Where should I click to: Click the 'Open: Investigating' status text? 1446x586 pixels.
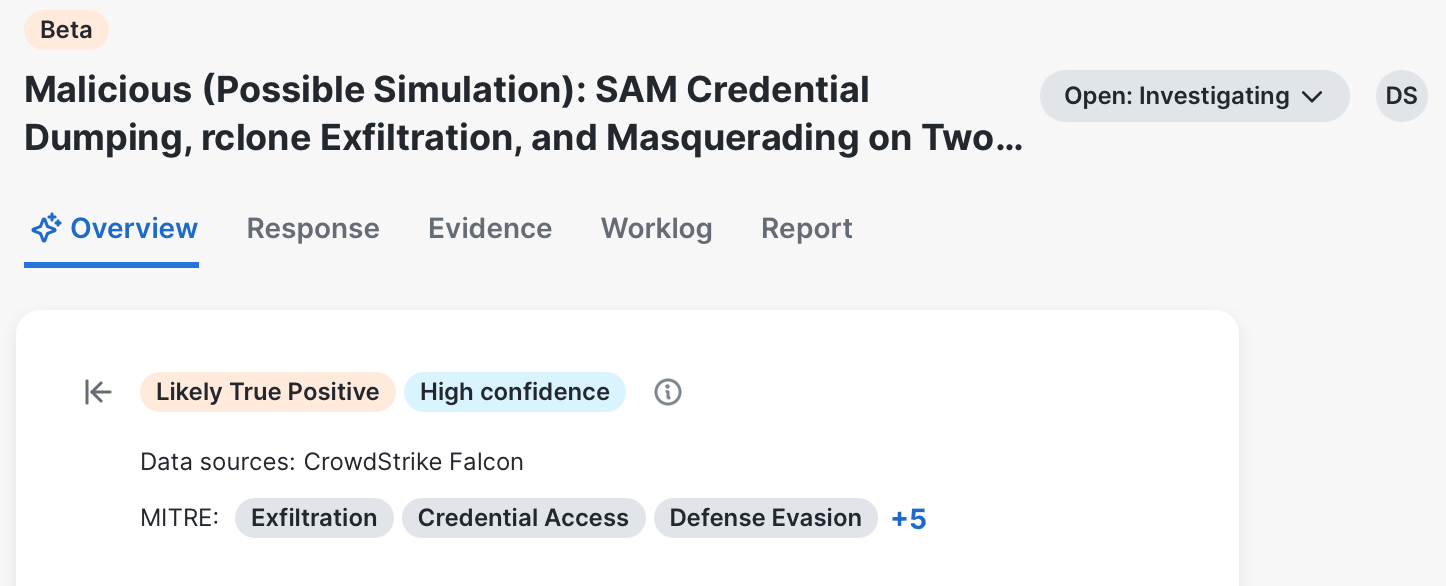[1176, 97]
